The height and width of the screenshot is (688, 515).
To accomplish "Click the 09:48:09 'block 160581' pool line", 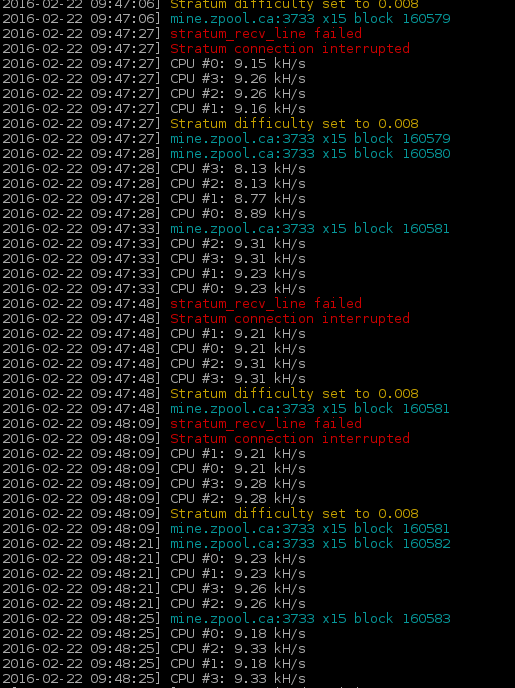I will point(310,529).
